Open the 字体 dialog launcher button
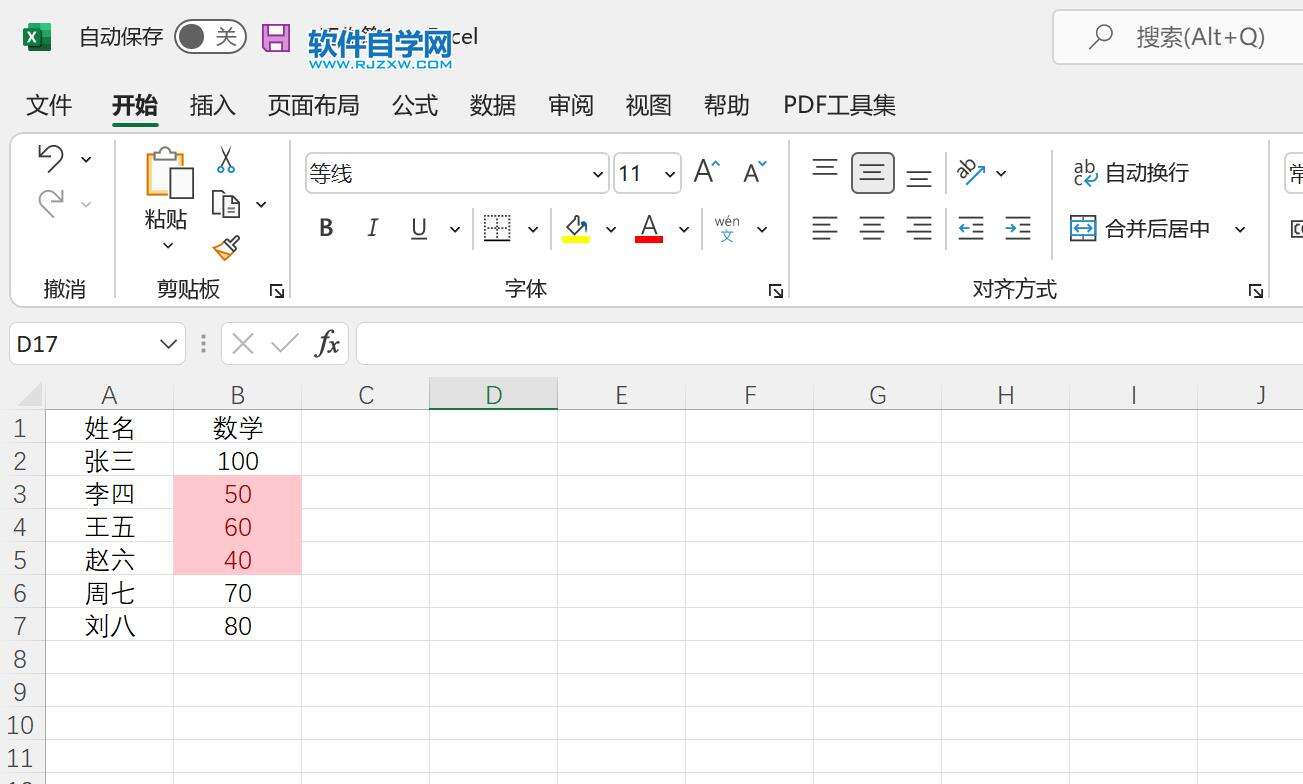Screen dimensions: 1303x784 tap(775, 290)
